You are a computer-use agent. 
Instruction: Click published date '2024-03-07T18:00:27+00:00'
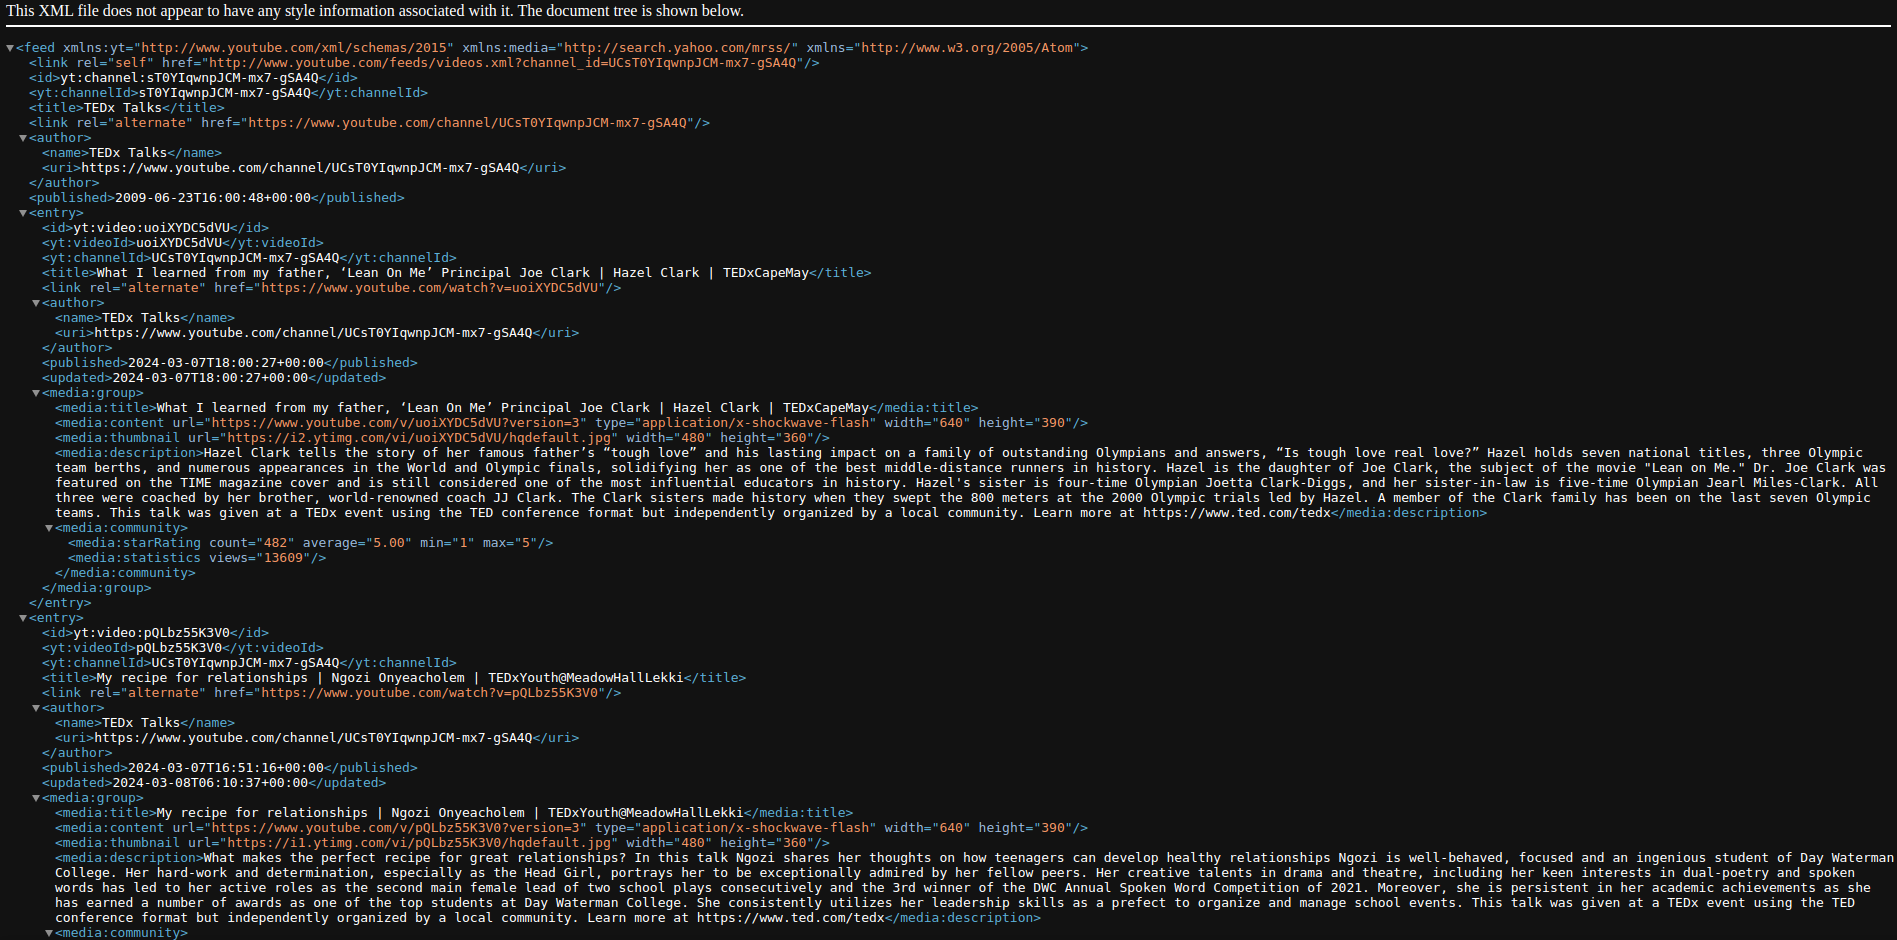[226, 363]
